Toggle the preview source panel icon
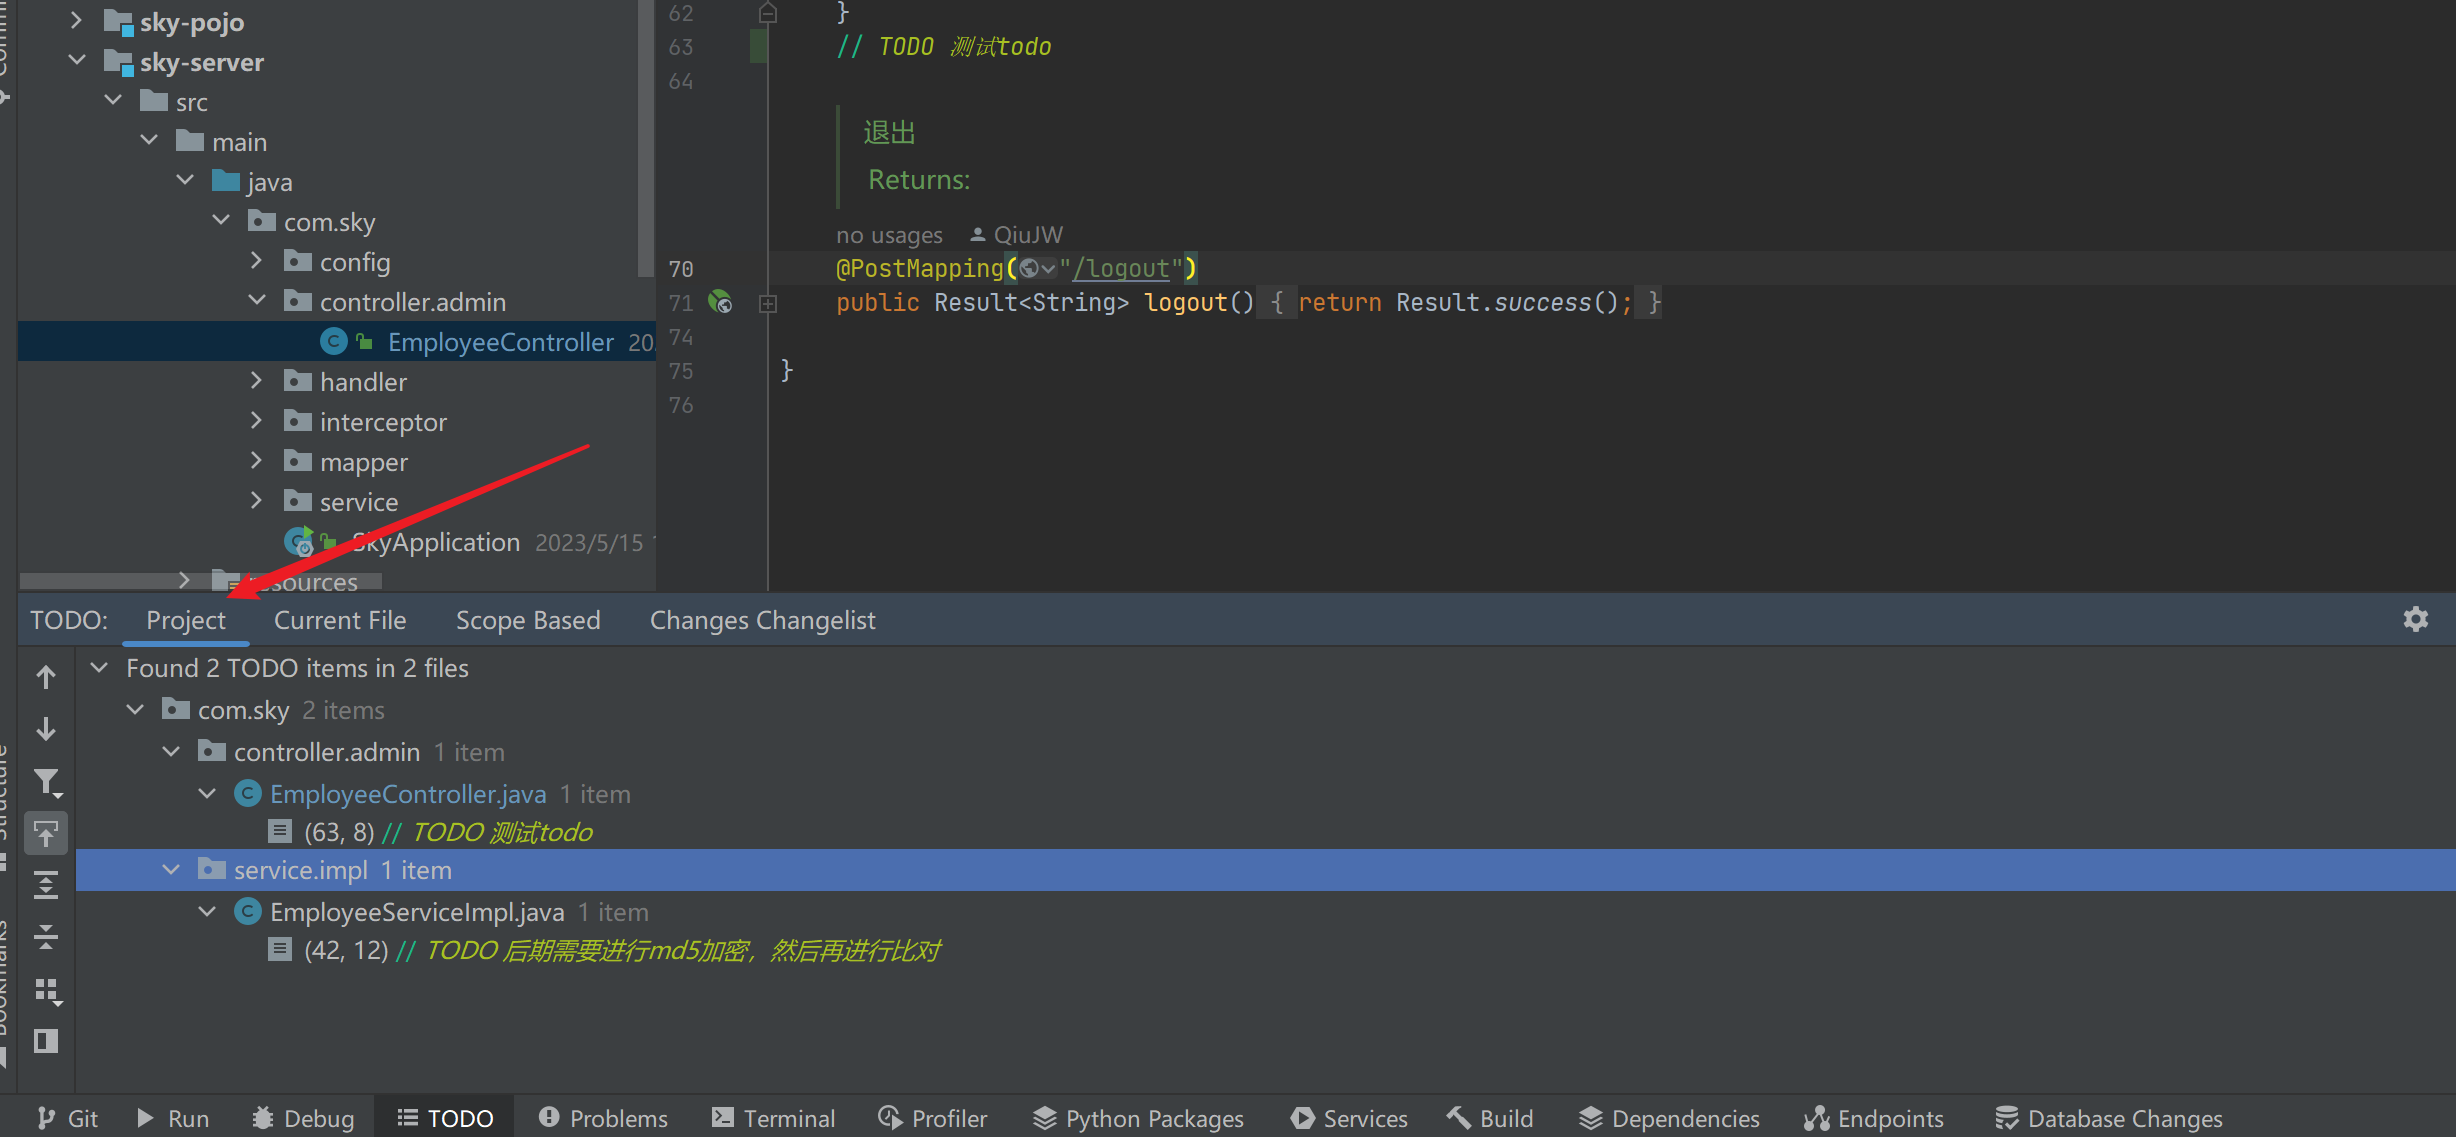2456x1137 pixels. pyautogui.click(x=46, y=1041)
